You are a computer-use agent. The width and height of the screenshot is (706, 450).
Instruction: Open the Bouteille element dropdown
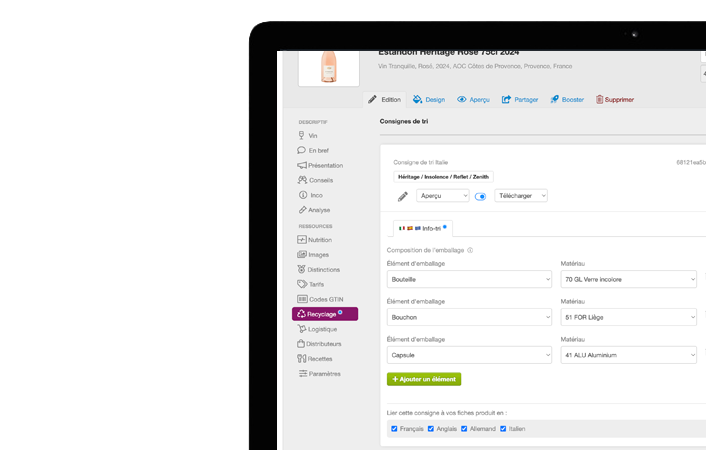point(469,279)
